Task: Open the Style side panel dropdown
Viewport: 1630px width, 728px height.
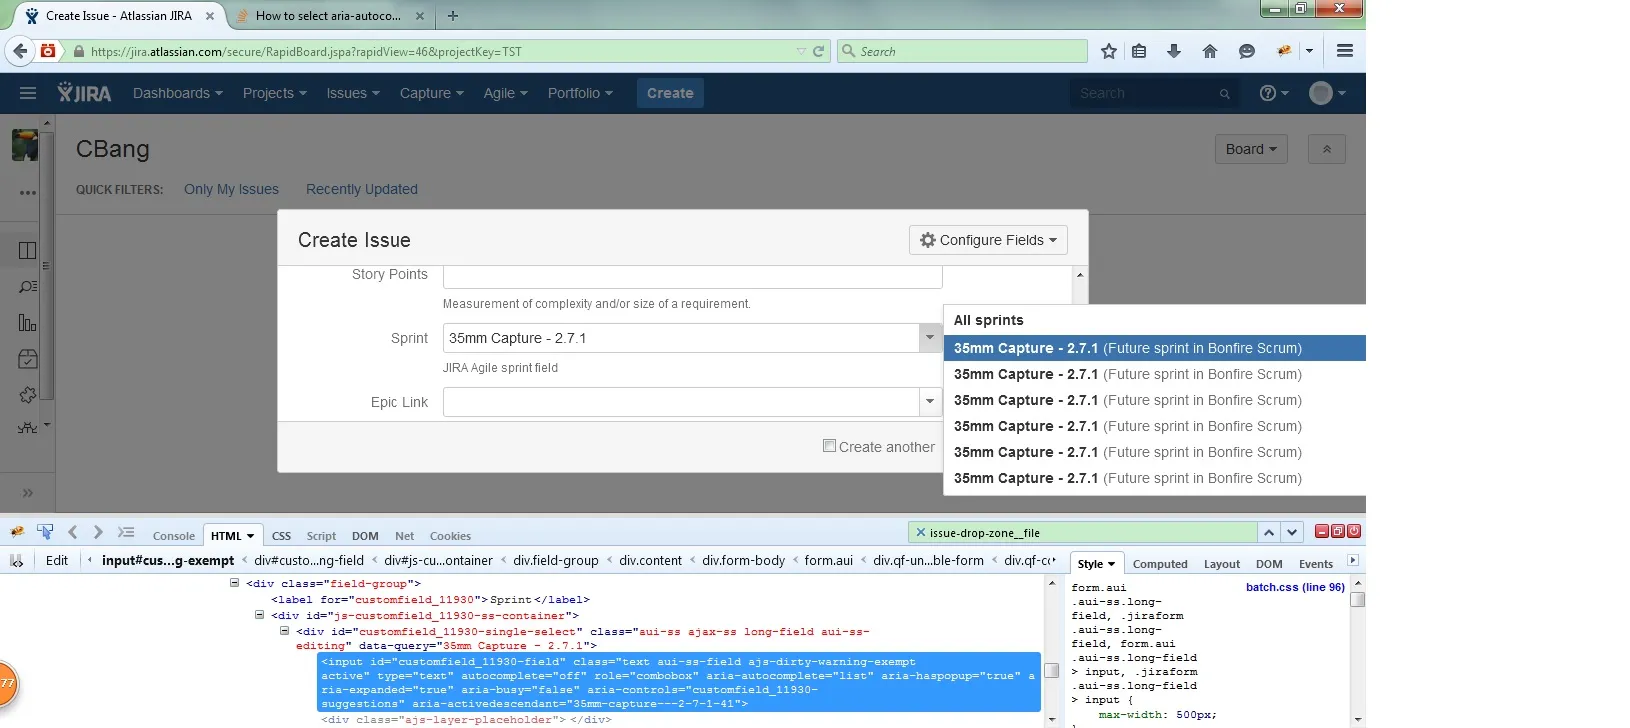Action: (x=1097, y=564)
